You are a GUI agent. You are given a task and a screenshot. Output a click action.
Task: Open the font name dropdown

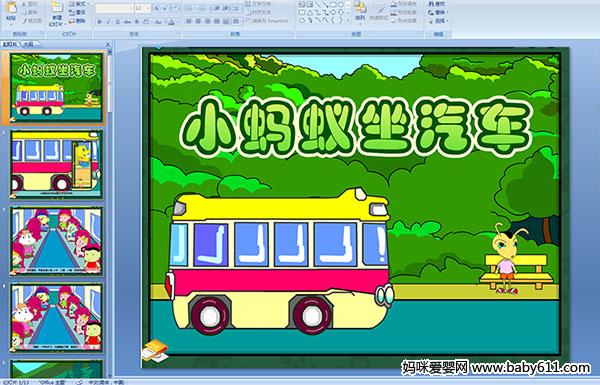[x=131, y=8]
